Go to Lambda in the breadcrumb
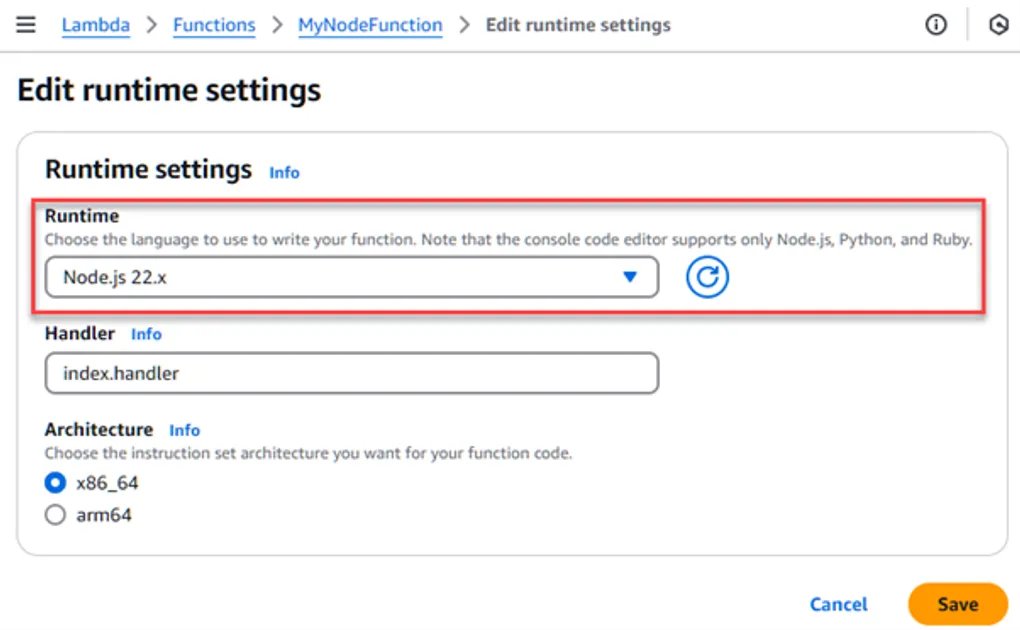Screen dimensions: 1020x630 95,25
